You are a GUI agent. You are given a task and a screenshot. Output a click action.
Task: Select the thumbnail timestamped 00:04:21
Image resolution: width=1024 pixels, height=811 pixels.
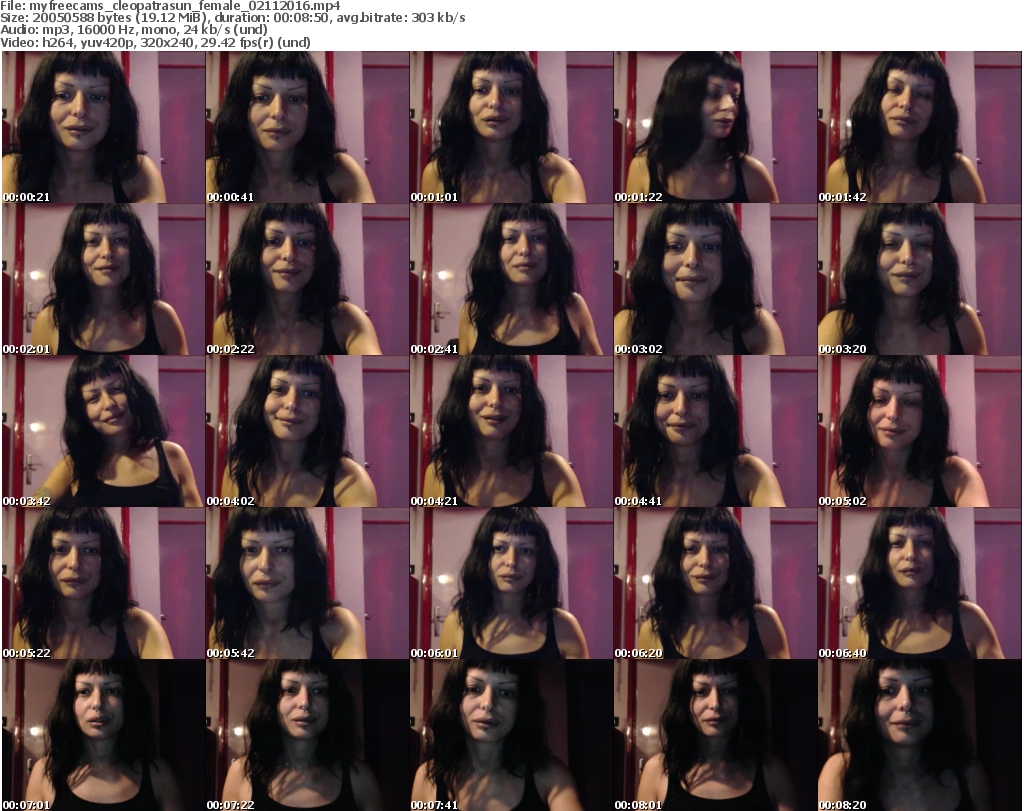click(511, 432)
